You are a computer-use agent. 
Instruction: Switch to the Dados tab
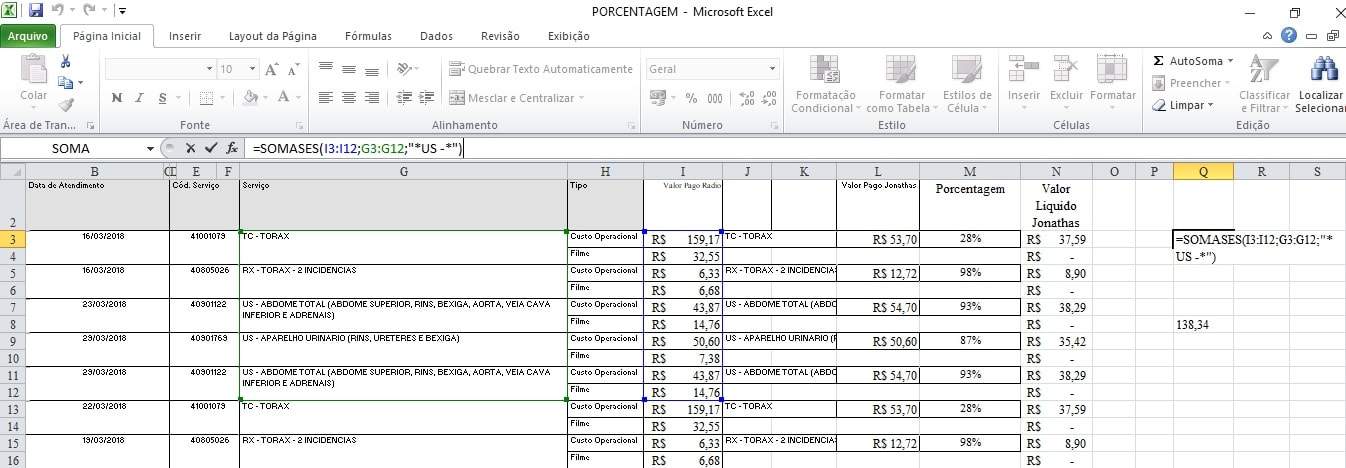pyautogui.click(x=436, y=36)
